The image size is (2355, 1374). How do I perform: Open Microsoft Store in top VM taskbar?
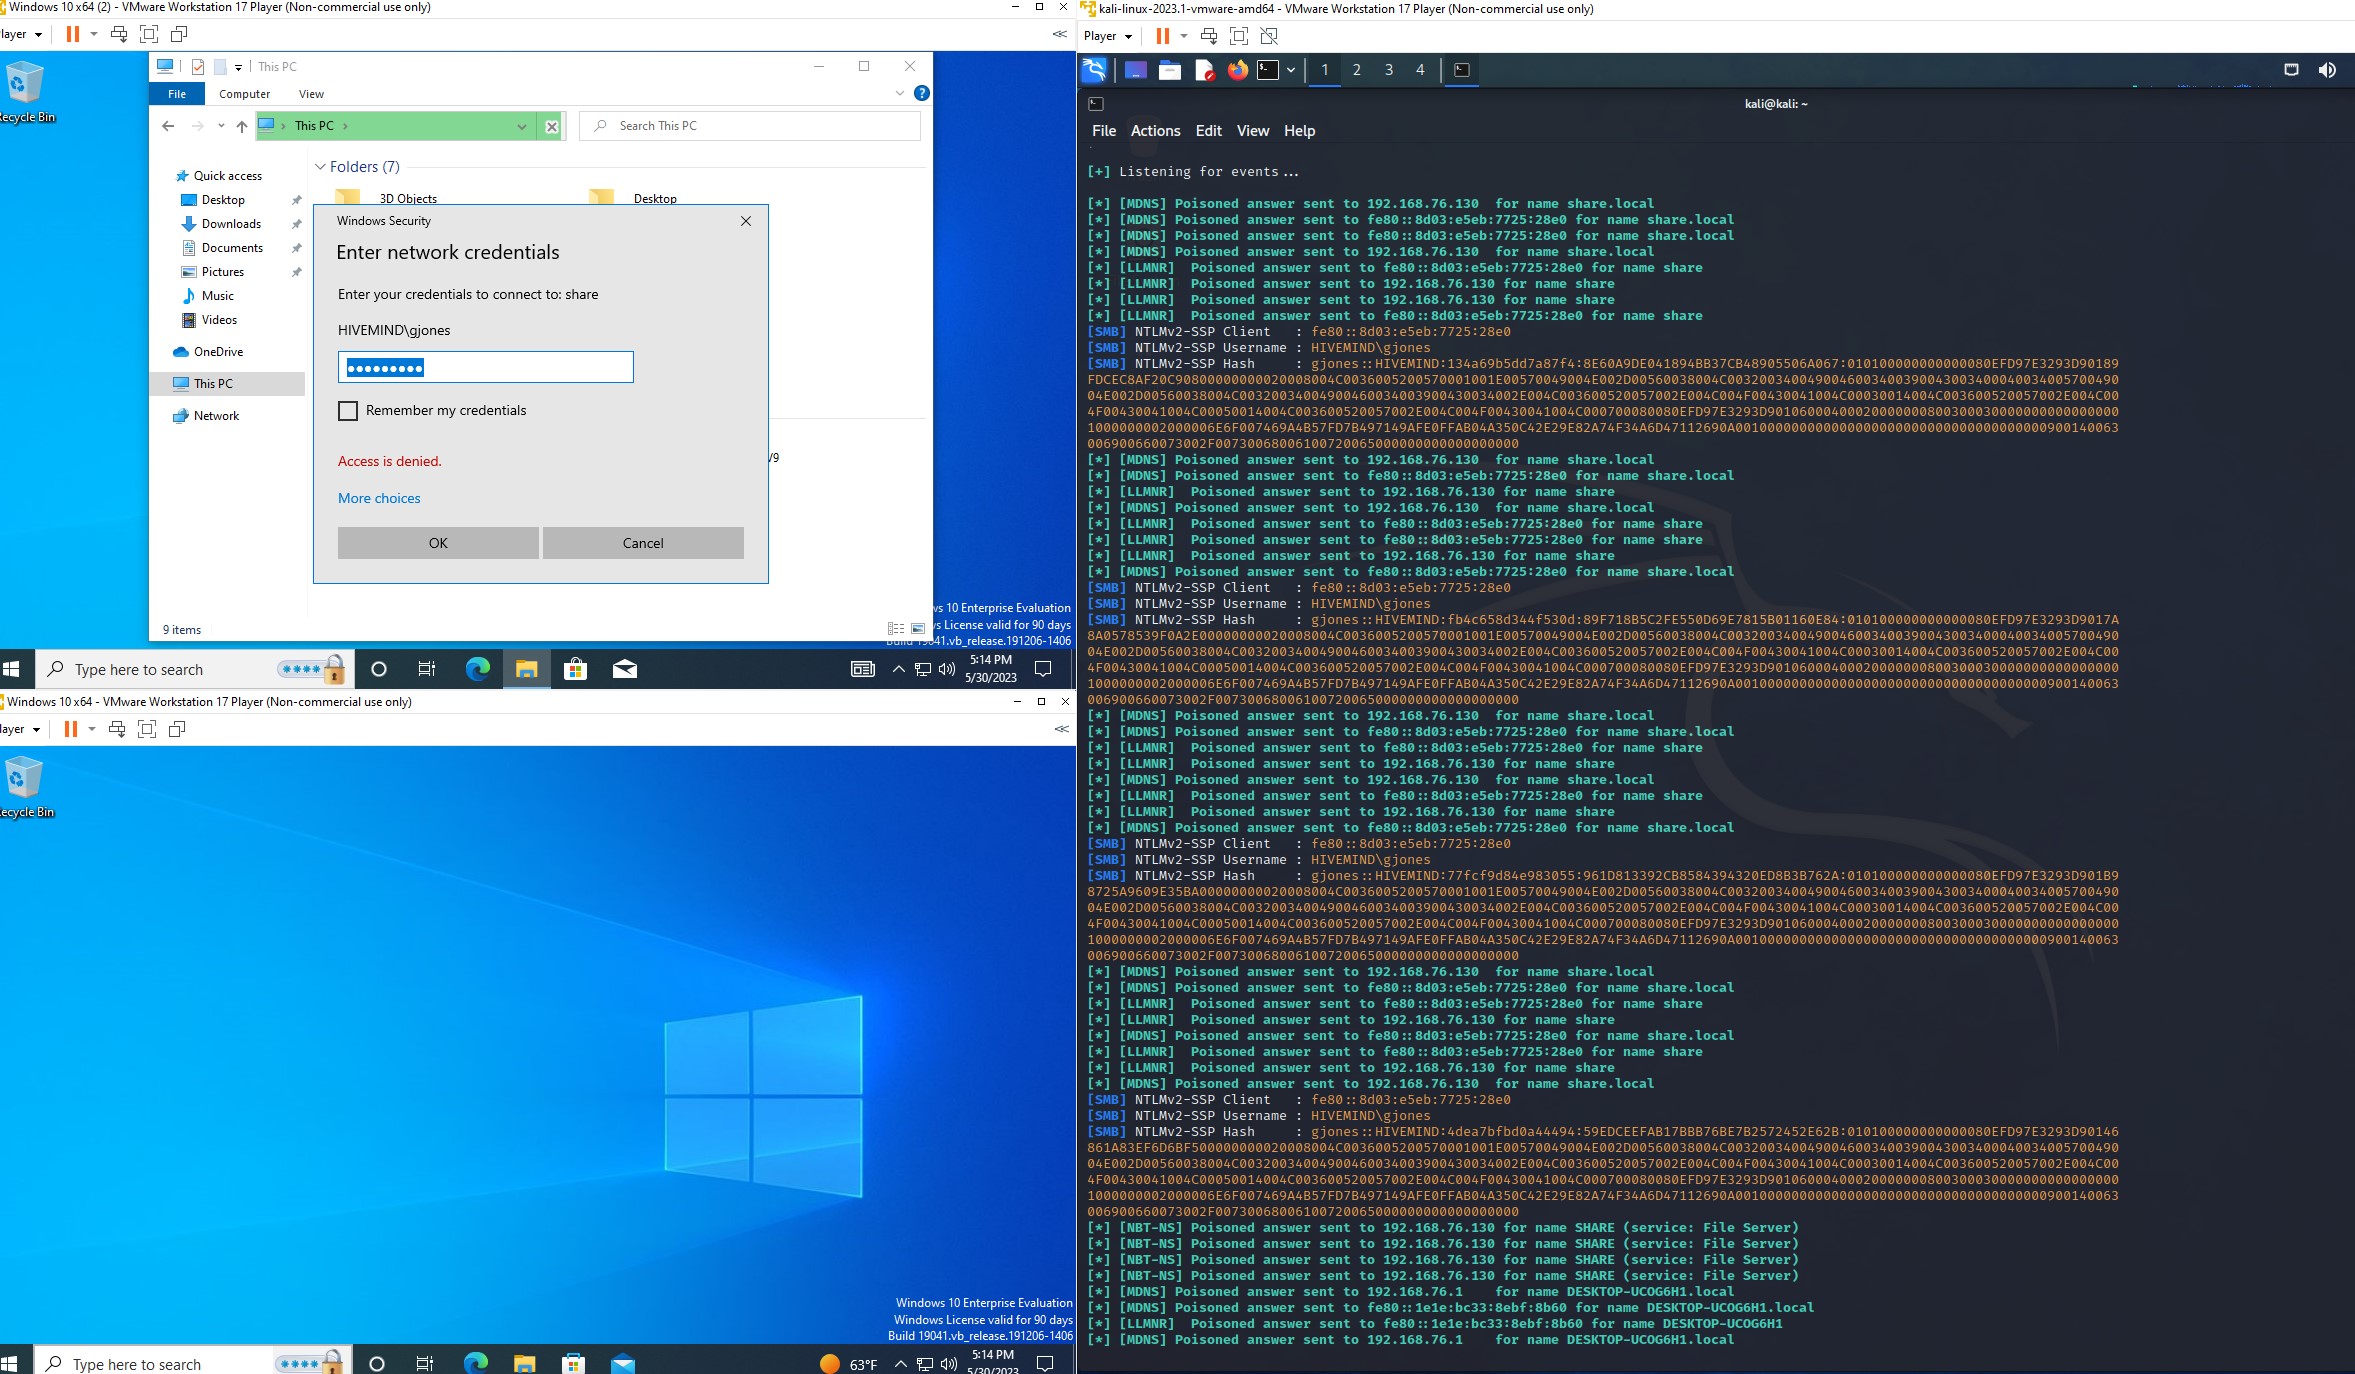tap(575, 669)
